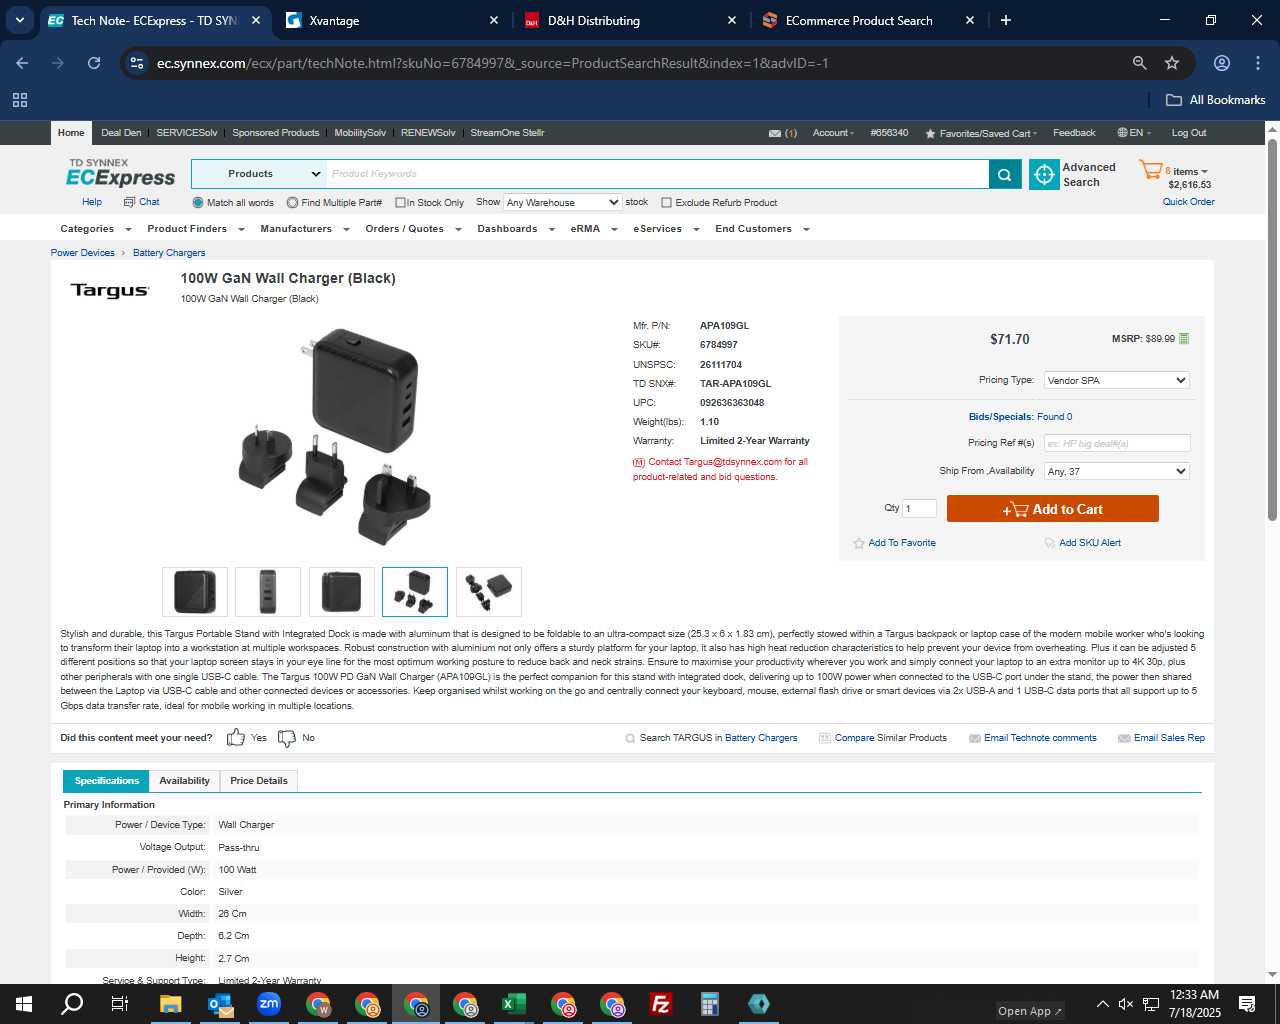Open the SERVICESolv menu item
This screenshot has width=1280, height=1024.
[187, 133]
